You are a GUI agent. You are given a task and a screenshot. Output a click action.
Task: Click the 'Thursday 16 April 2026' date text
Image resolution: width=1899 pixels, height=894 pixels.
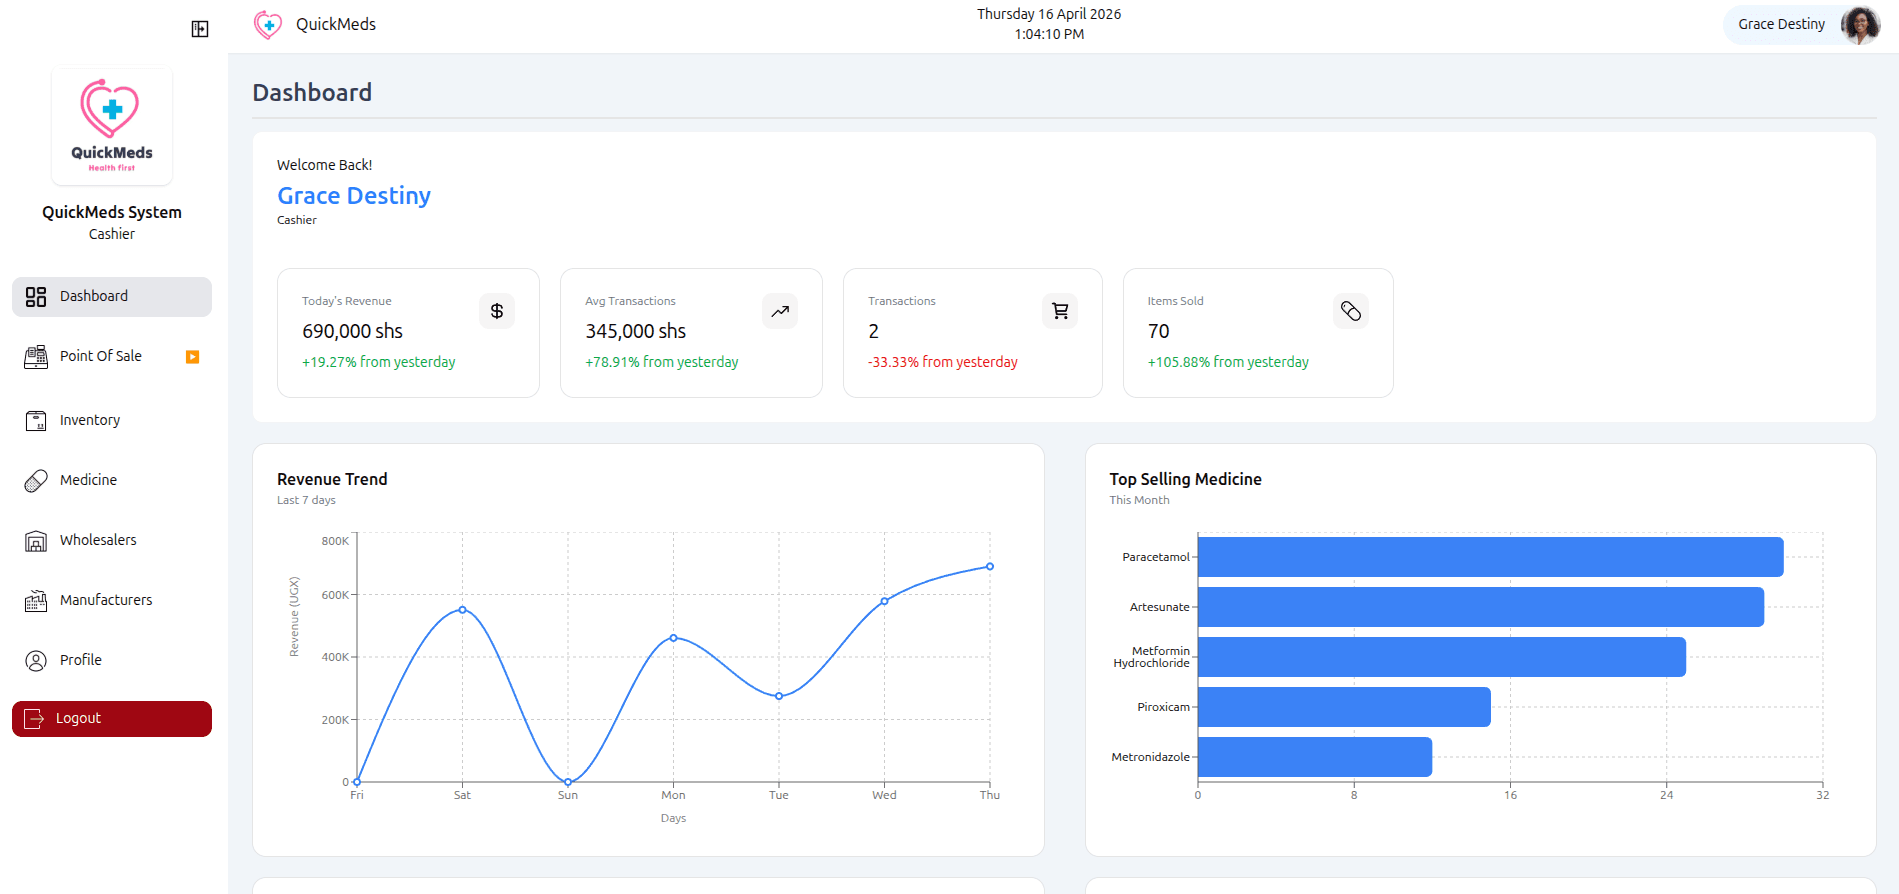(1049, 14)
